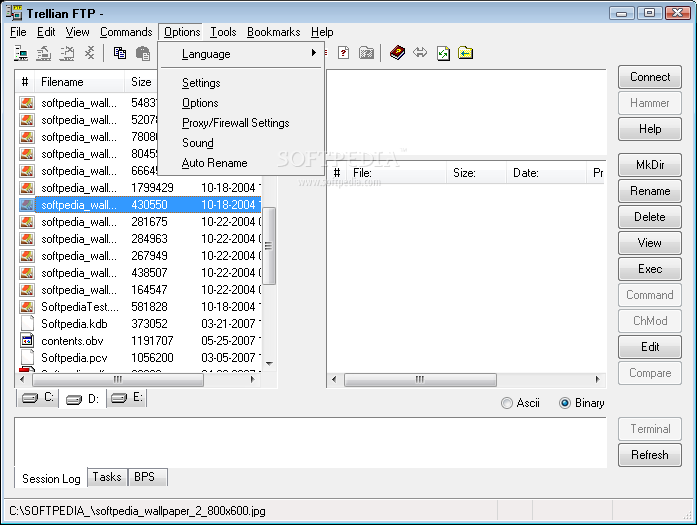This screenshot has width=697, height=525.
Task: Click the contents.obv file icon
Action: point(27,341)
